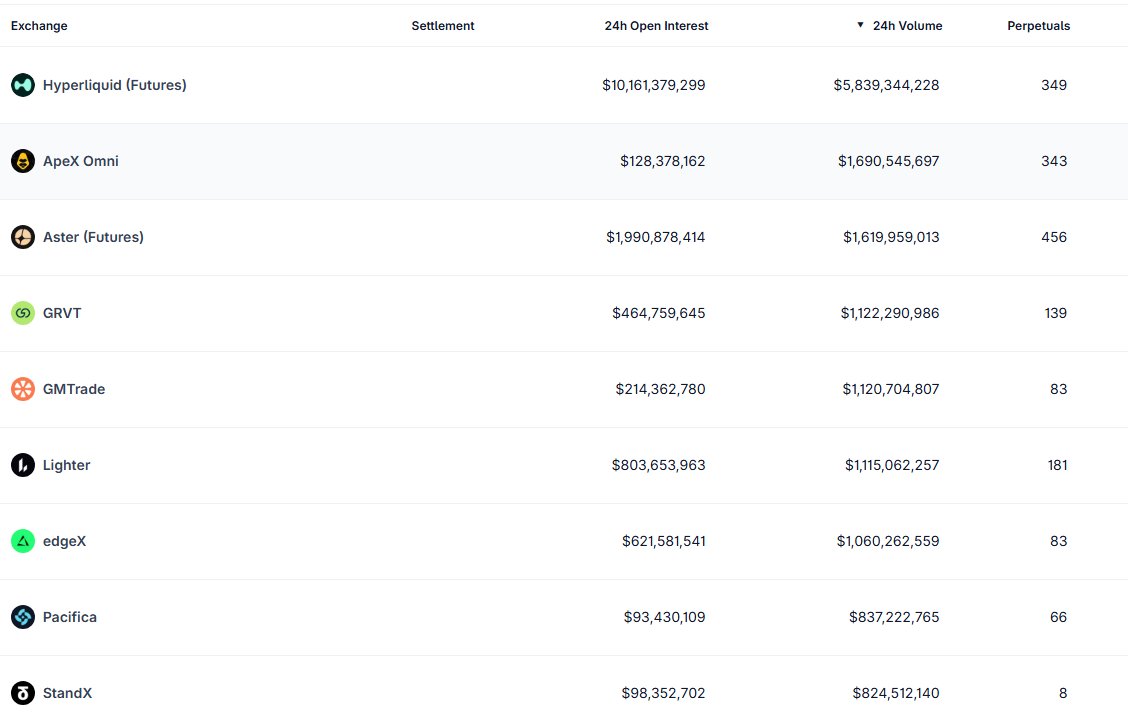Open edgeX exchange page
This screenshot has width=1128, height=719.
click(x=64, y=541)
